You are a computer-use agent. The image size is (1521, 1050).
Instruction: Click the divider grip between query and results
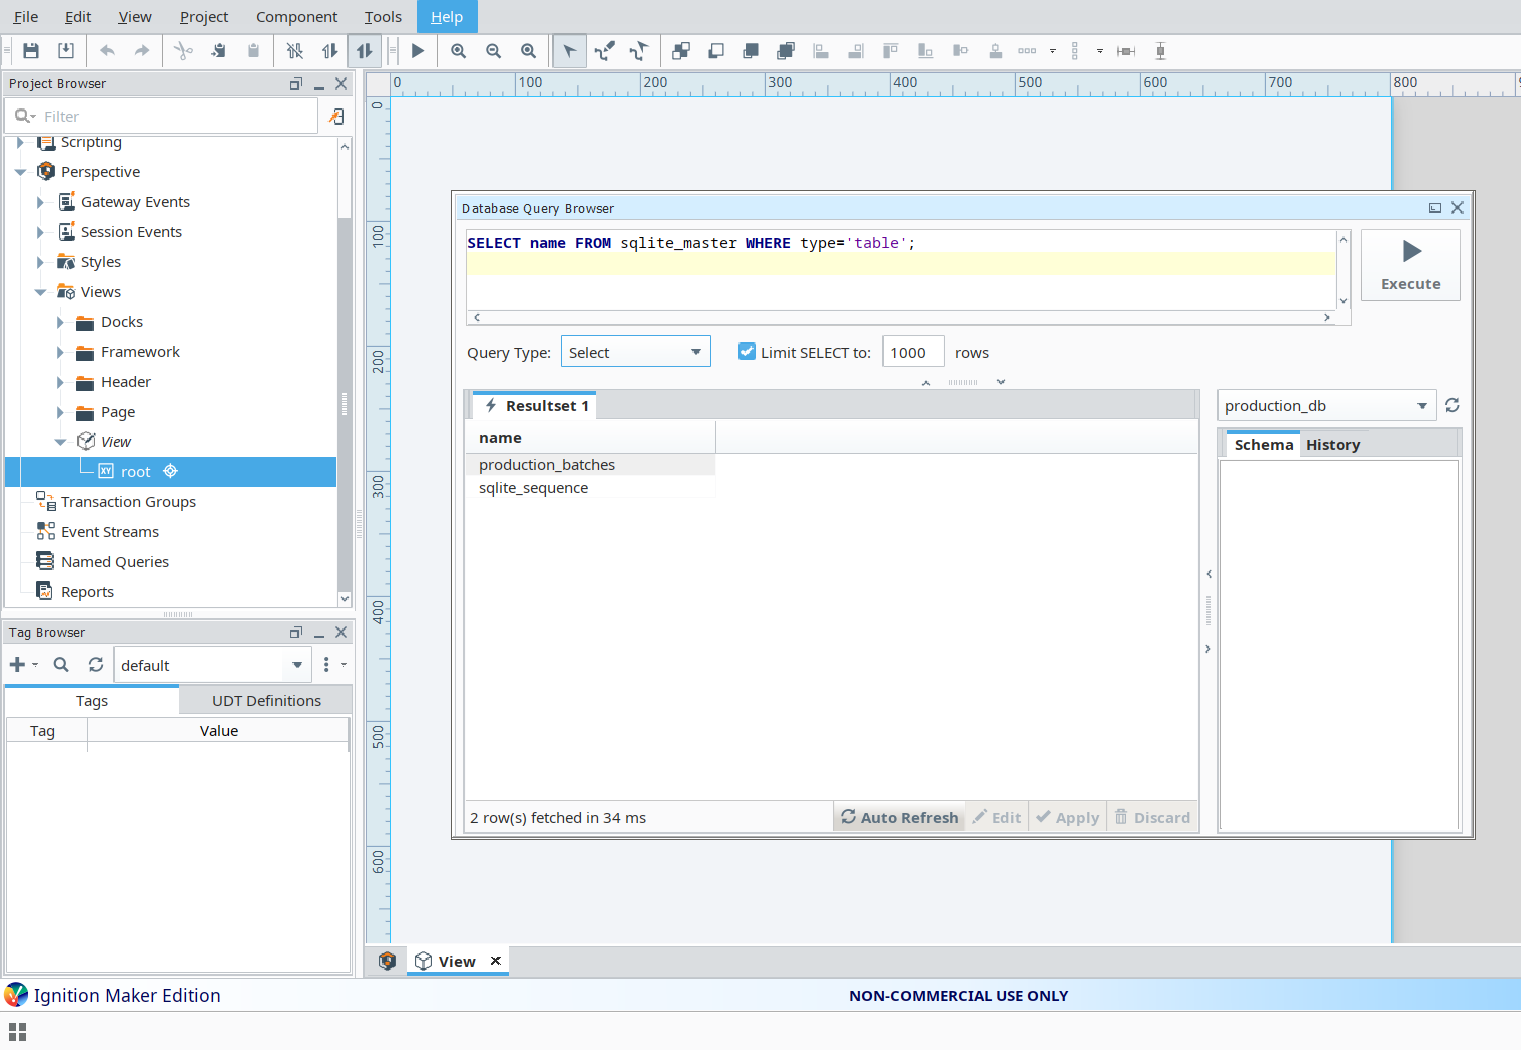pos(963,382)
